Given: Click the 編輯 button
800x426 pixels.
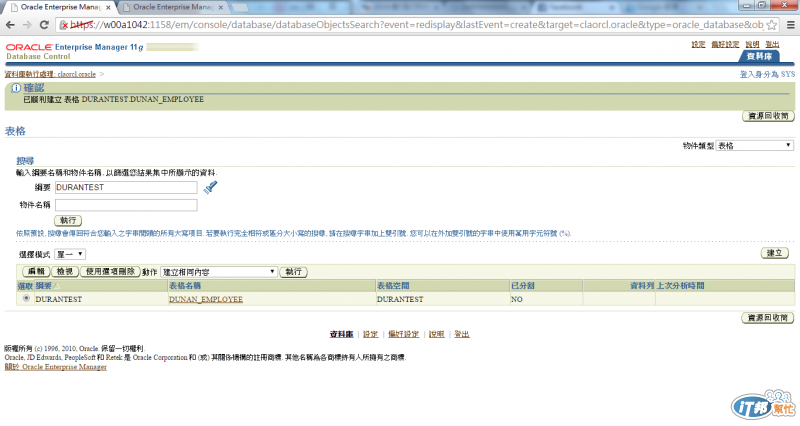Looking at the screenshot, I should [x=36, y=271].
